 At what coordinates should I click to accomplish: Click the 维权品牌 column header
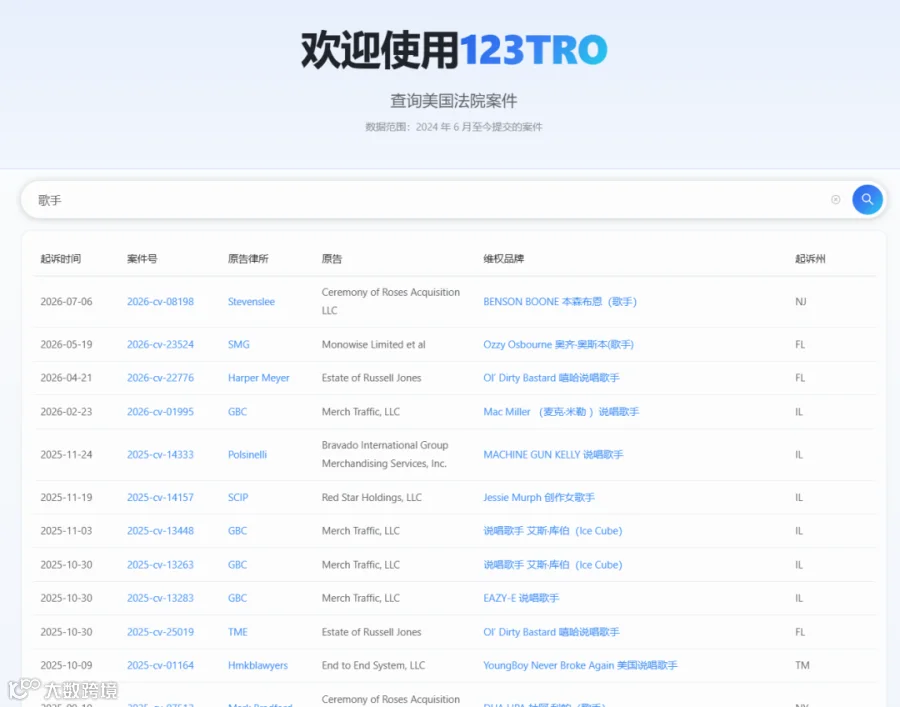[x=503, y=259]
